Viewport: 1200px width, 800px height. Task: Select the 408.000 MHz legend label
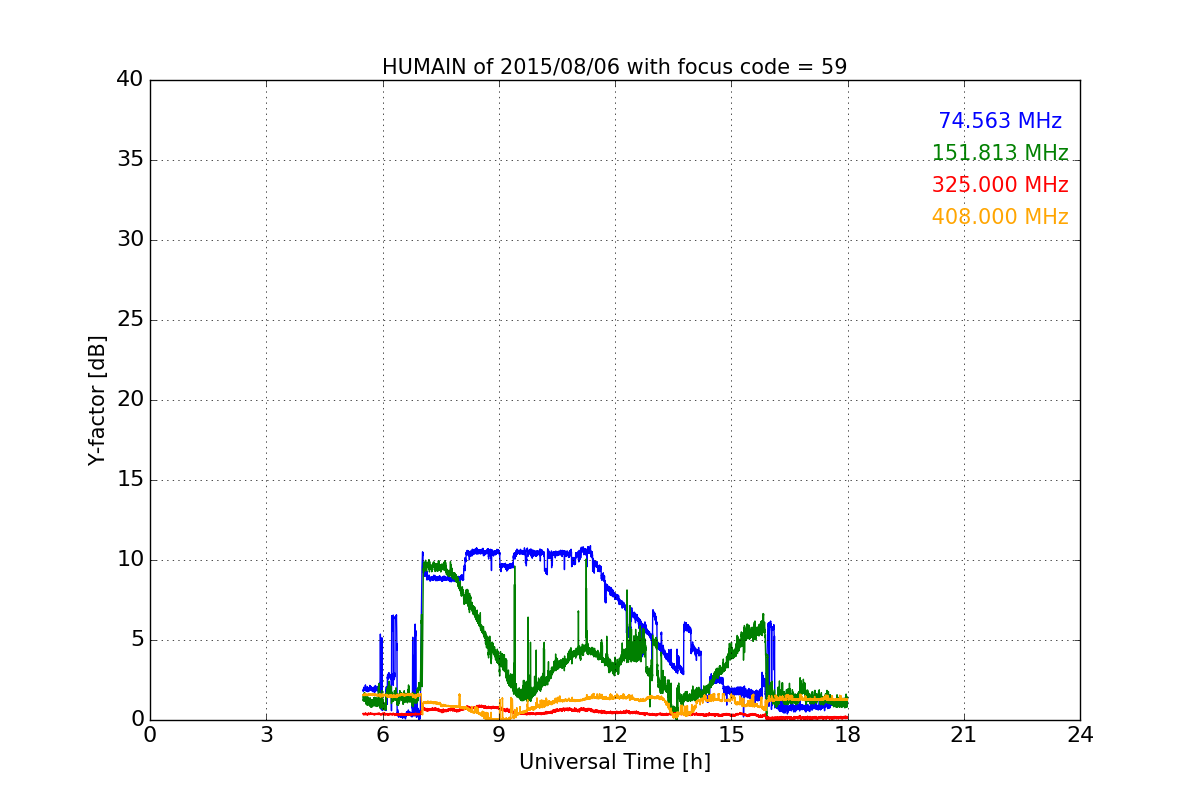[1000, 217]
